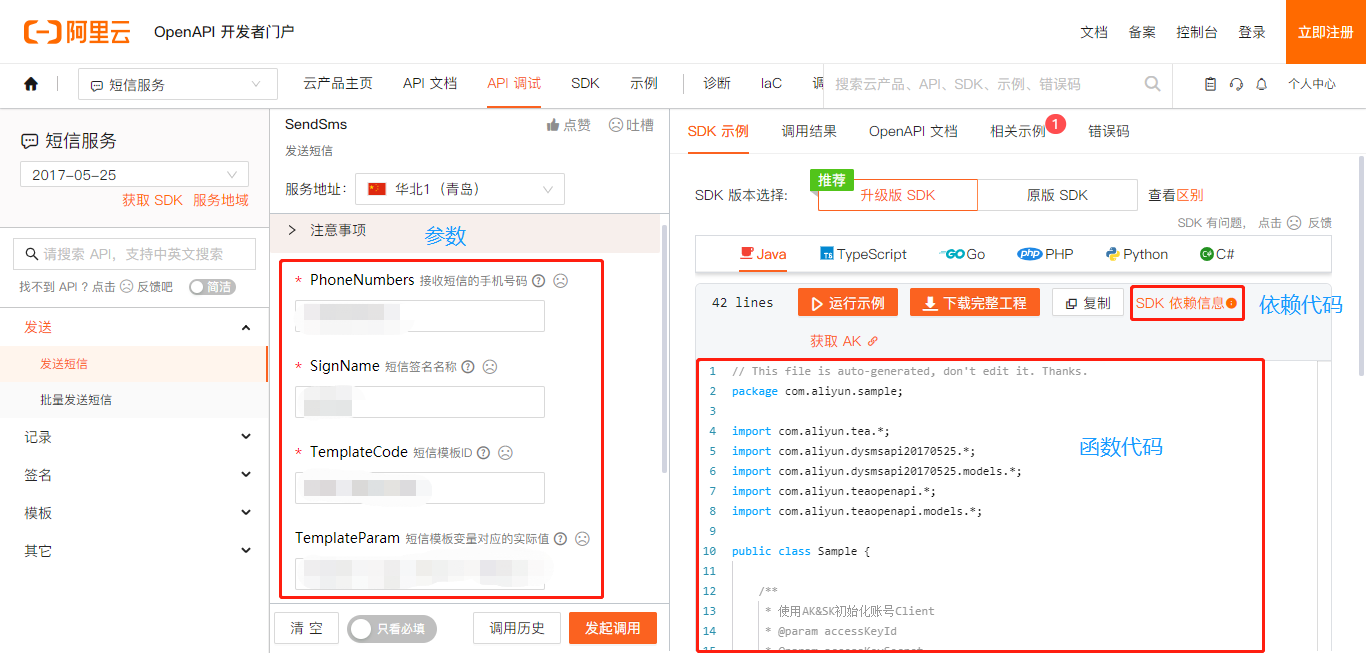Copy the code with 复制 button

pos(1088,303)
